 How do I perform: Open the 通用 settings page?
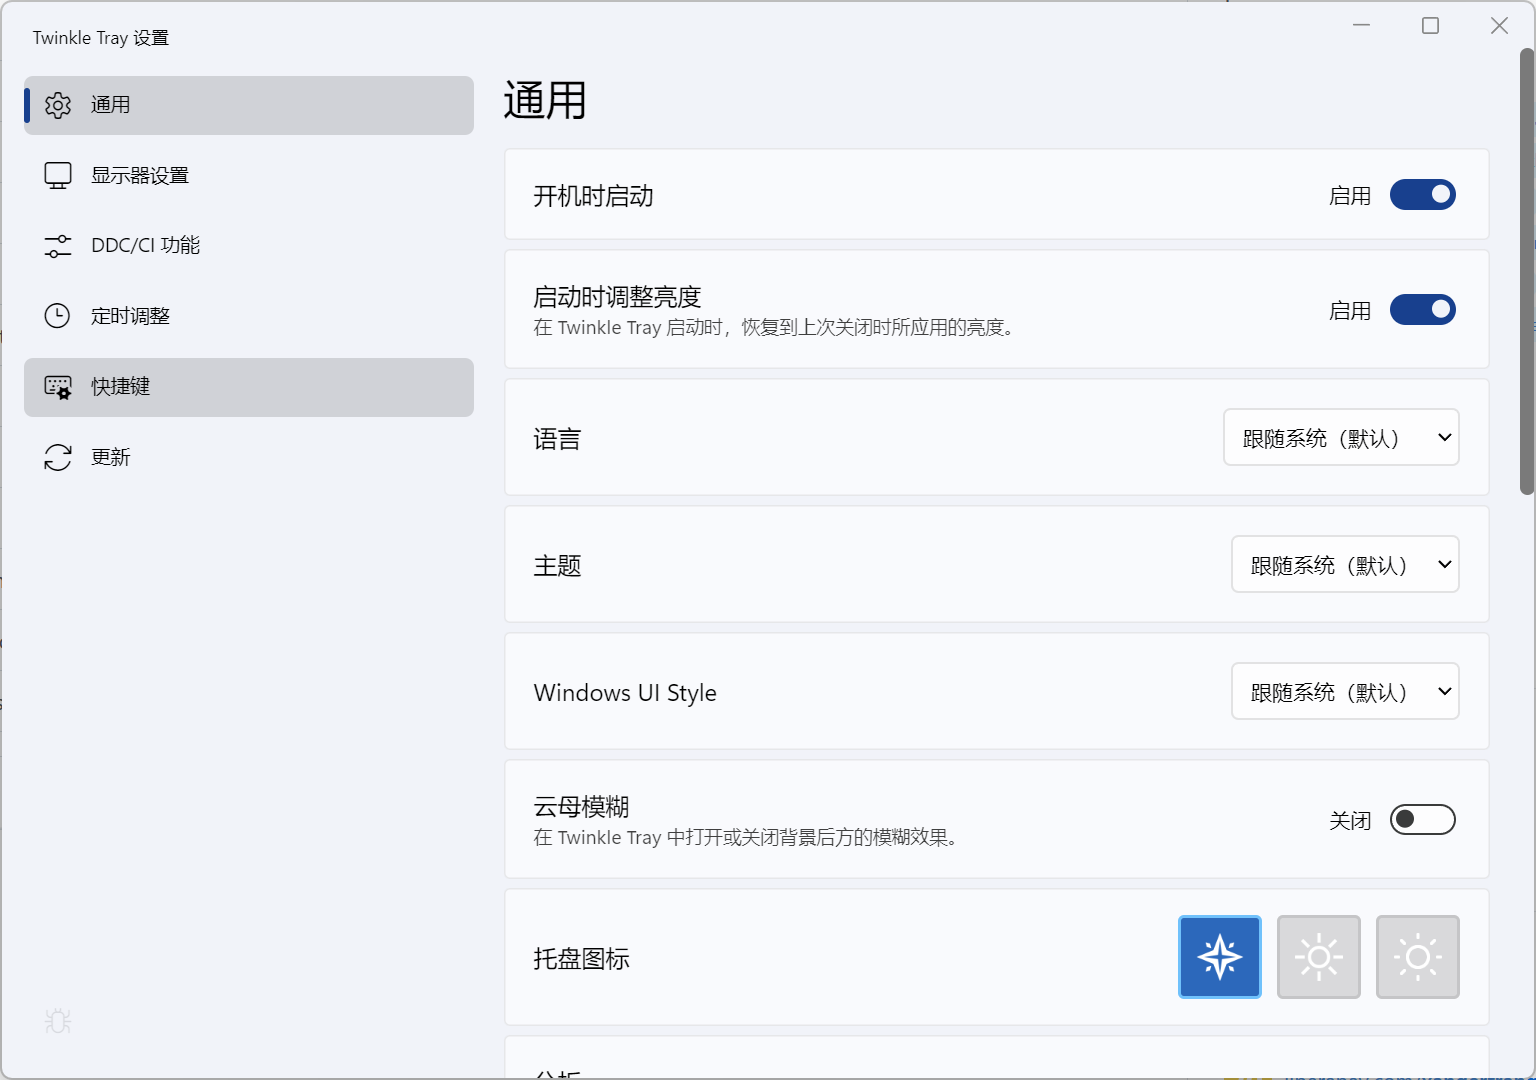[249, 105]
